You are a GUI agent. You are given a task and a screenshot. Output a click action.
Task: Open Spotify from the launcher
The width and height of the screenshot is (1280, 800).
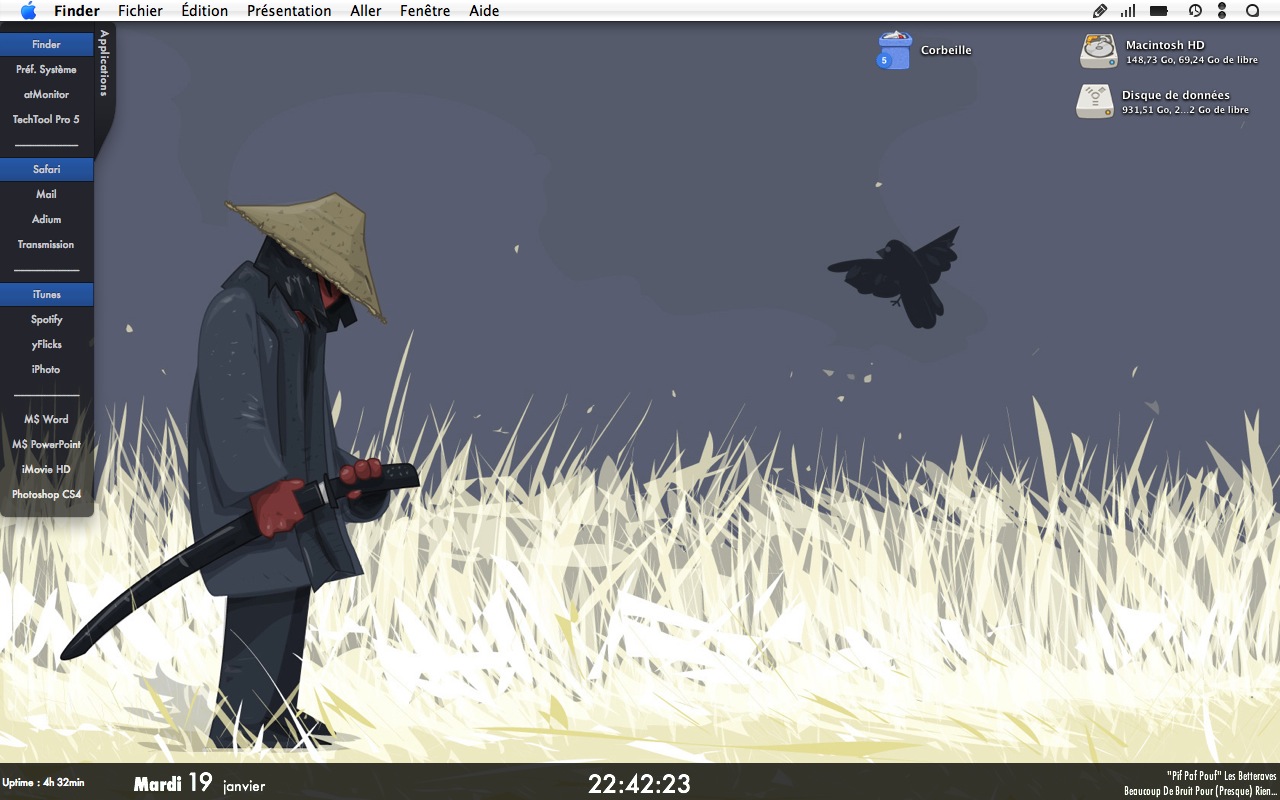47,319
